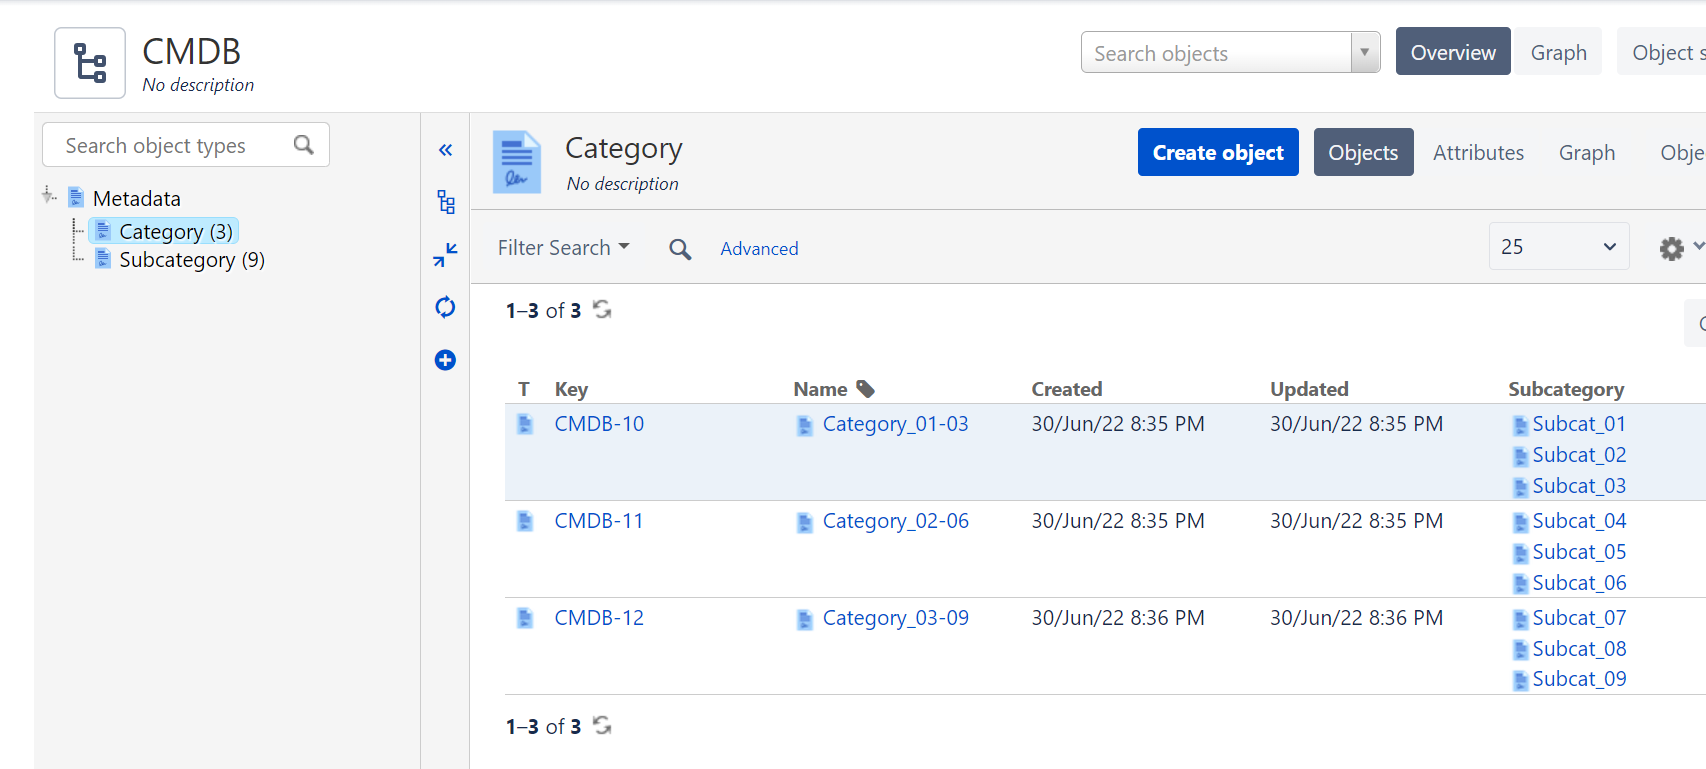This screenshot has width=1706, height=769.
Task: Click the Create object button
Action: [1218, 152]
